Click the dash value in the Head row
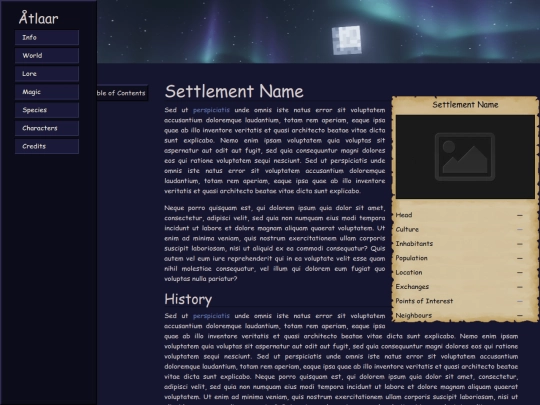Image resolution: width=540 pixels, height=405 pixels. pyautogui.click(x=520, y=215)
